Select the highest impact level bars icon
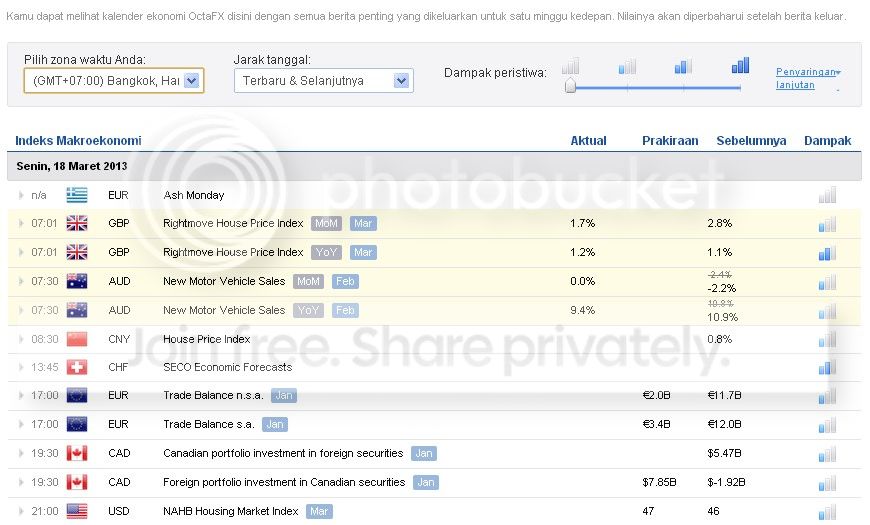The width and height of the screenshot is (870, 525). click(x=740, y=65)
